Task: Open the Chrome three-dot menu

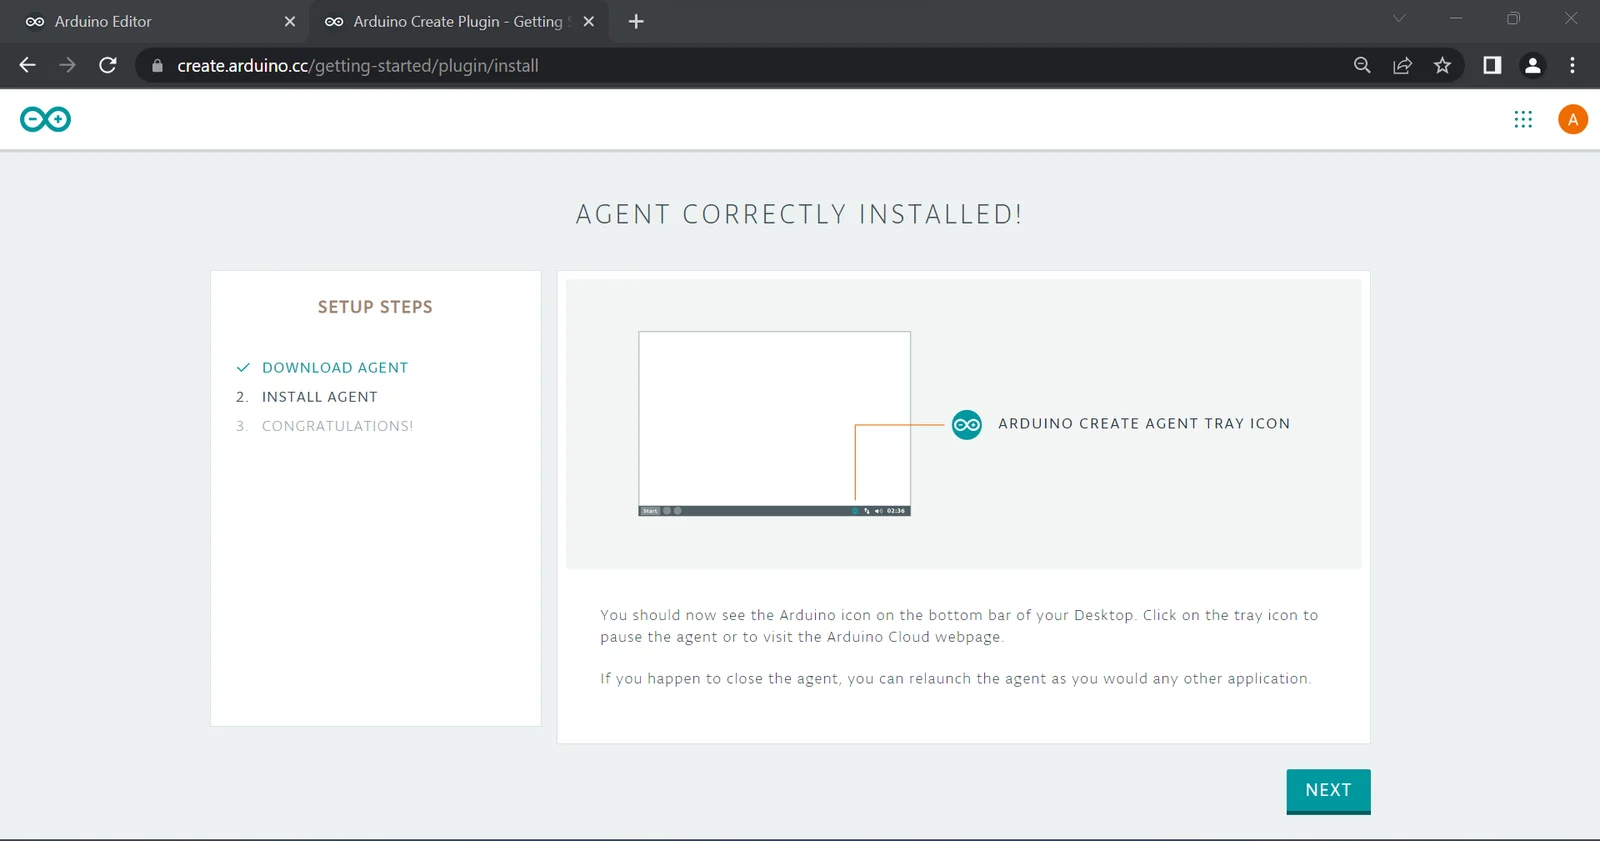Action: click(1572, 65)
